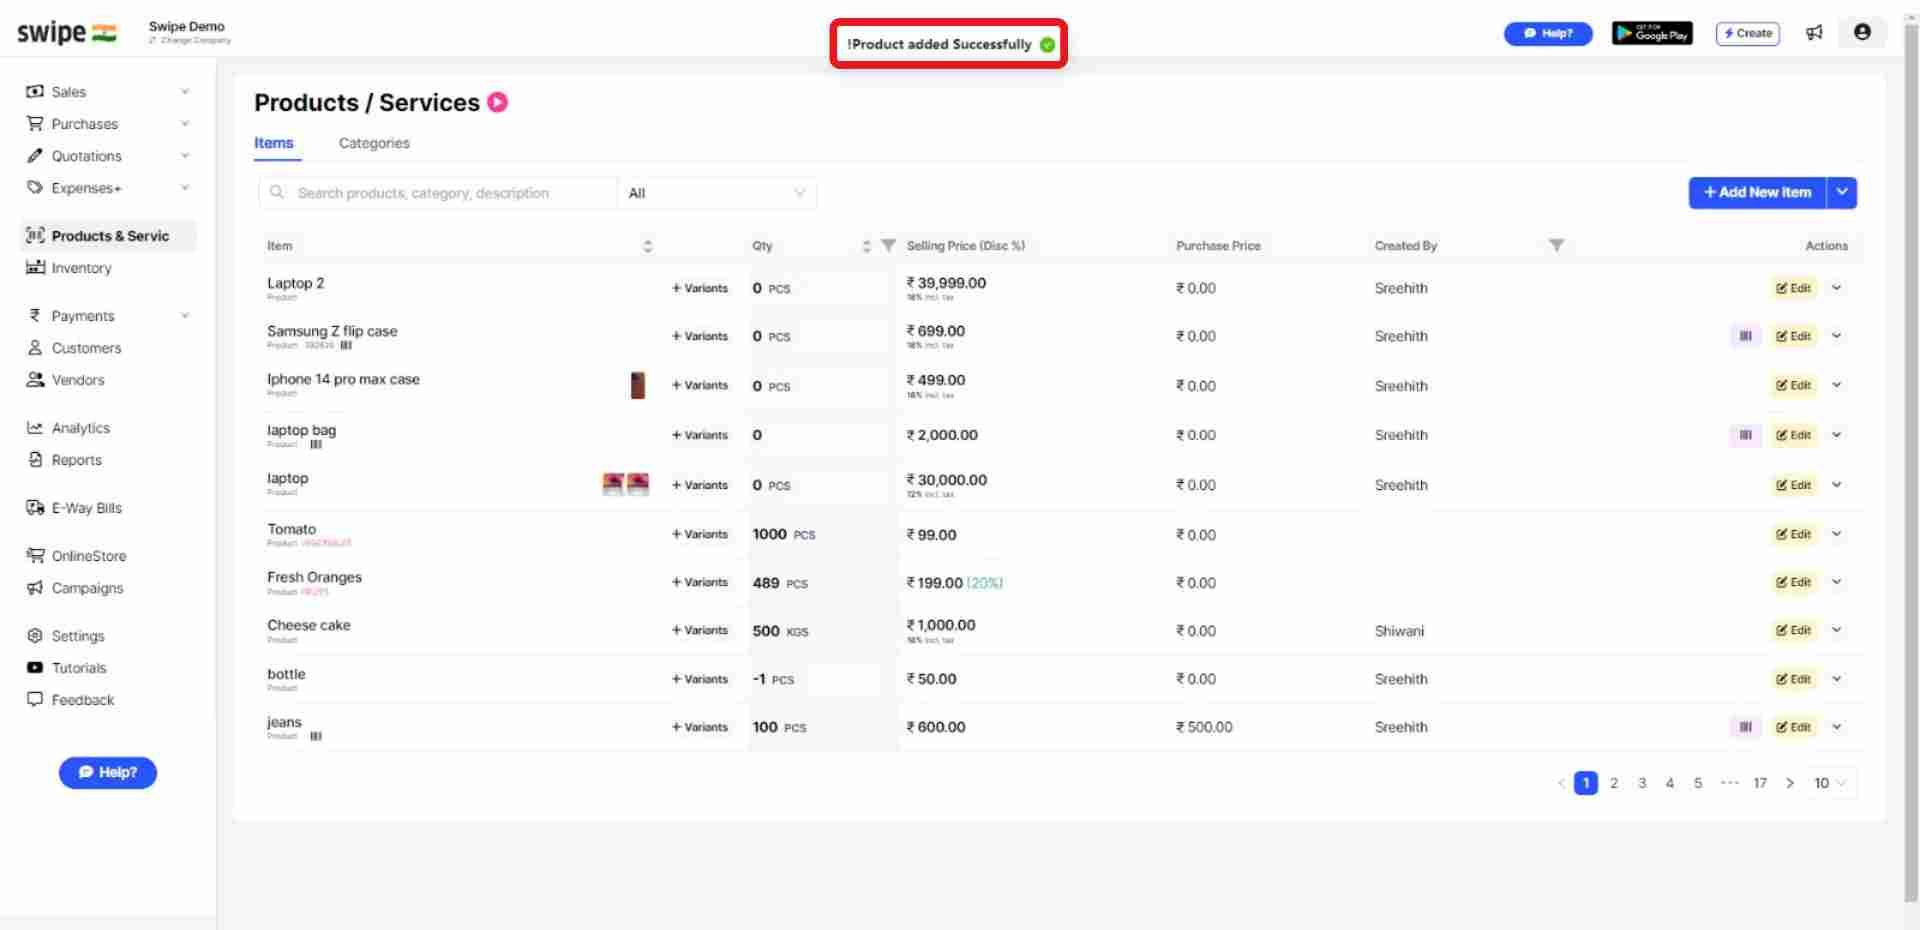1920x930 pixels.
Task: Sort the table by Item column arrows
Action: coord(648,246)
